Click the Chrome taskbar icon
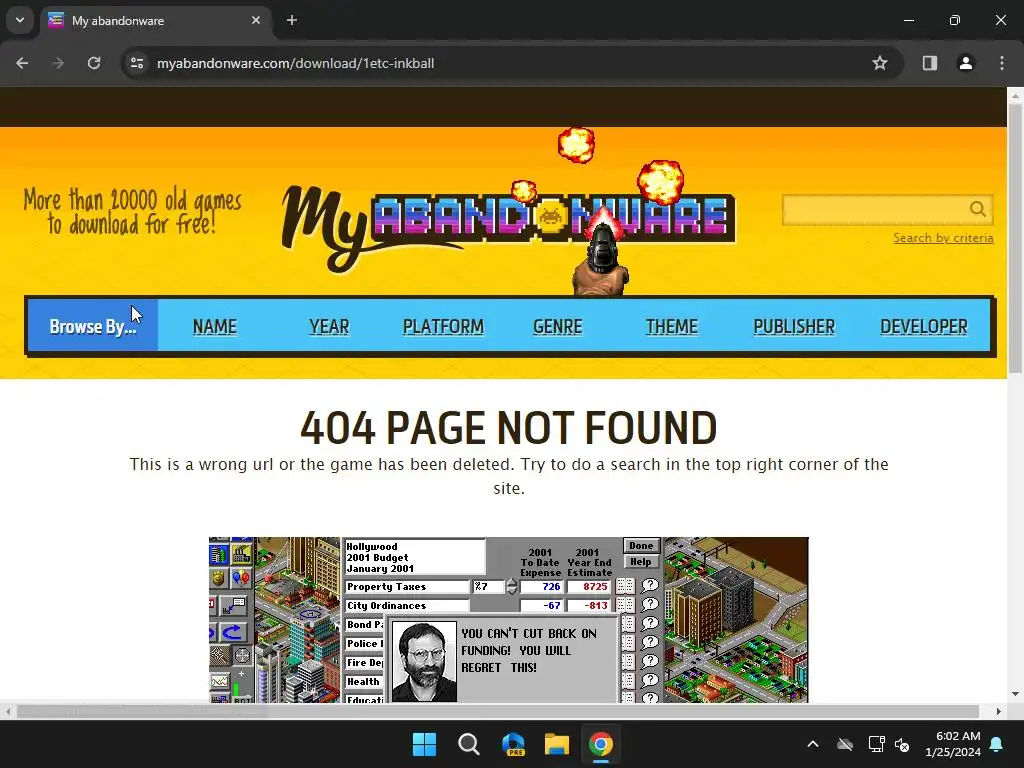 coord(601,744)
